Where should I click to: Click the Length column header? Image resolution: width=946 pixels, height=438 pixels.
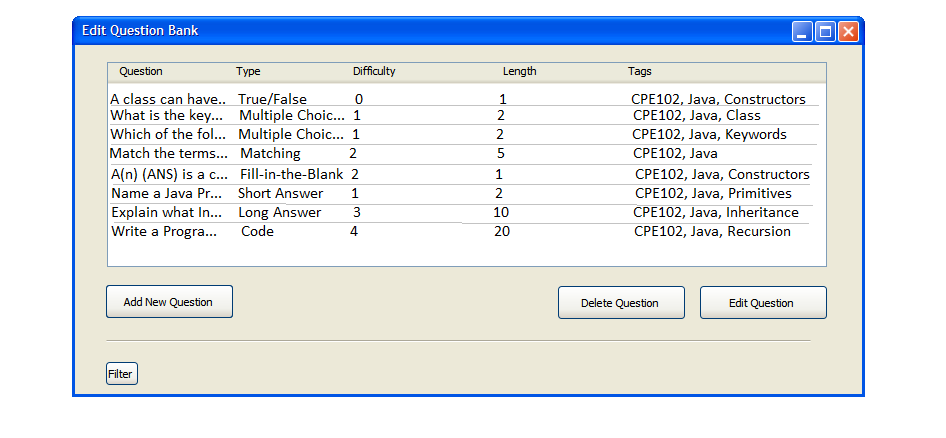pyautogui.click(x=519, y=72)
